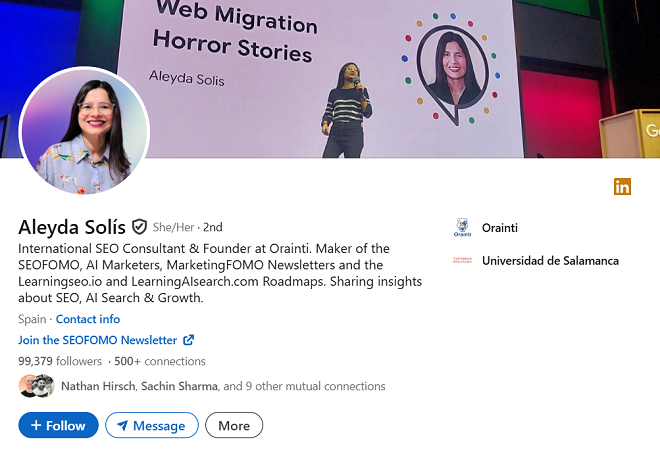
Task: Follow Aleyda Solís
Action: (x=58, y=425)
